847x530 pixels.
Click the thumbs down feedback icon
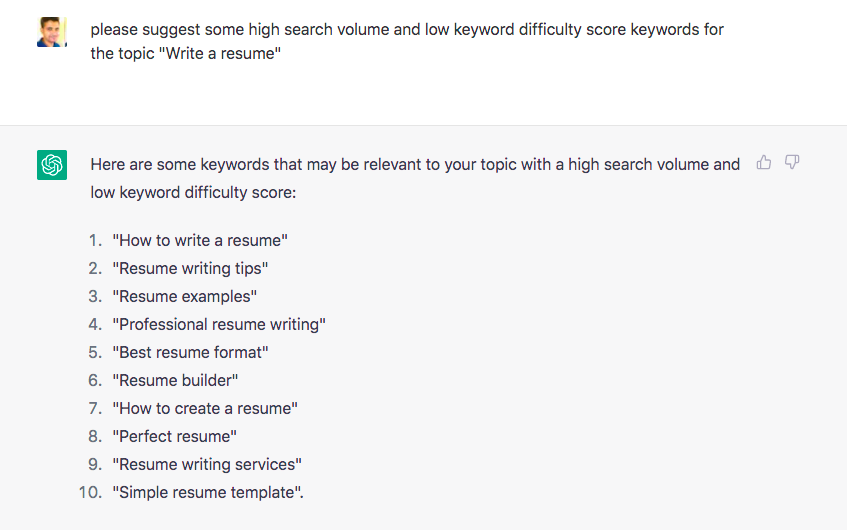(792, 163)
